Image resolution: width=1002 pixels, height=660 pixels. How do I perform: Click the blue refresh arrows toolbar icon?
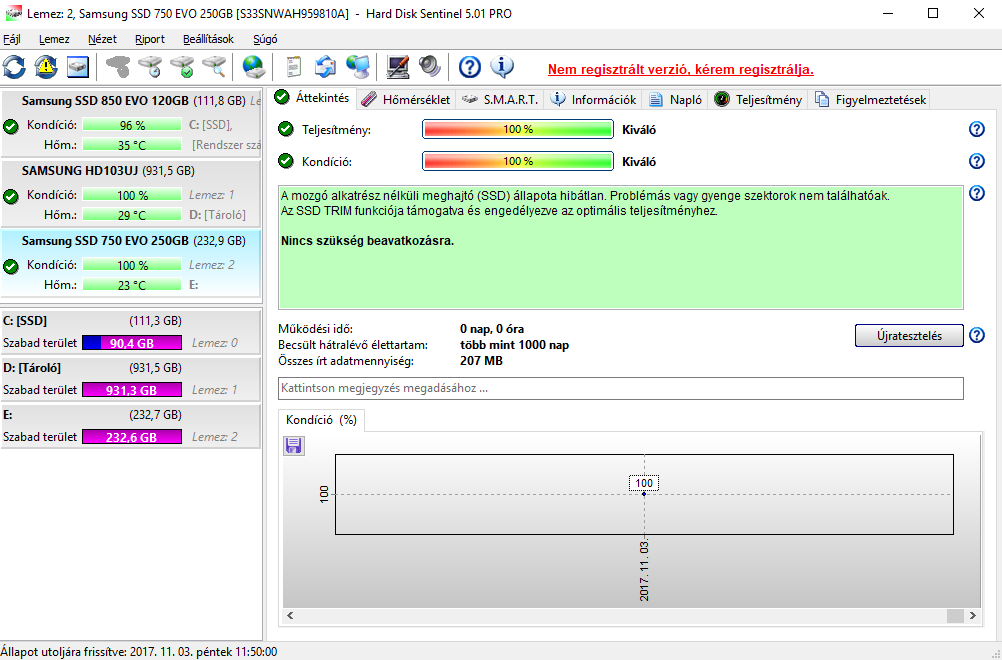coord(14,67)
